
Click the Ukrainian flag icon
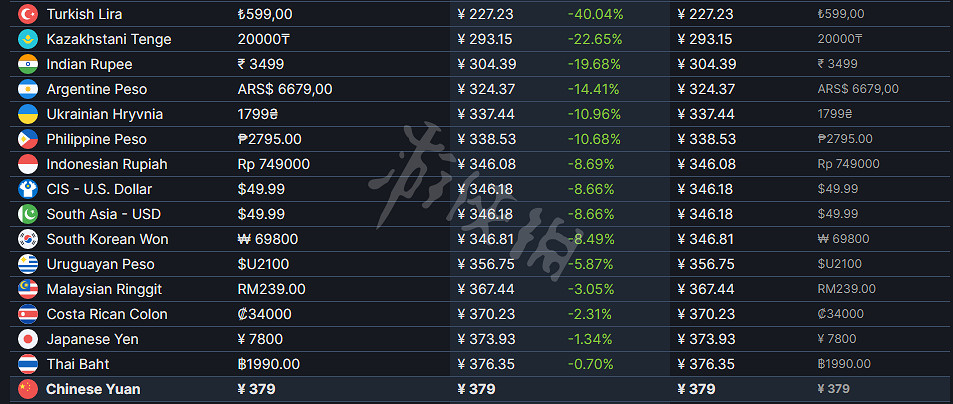28,114
